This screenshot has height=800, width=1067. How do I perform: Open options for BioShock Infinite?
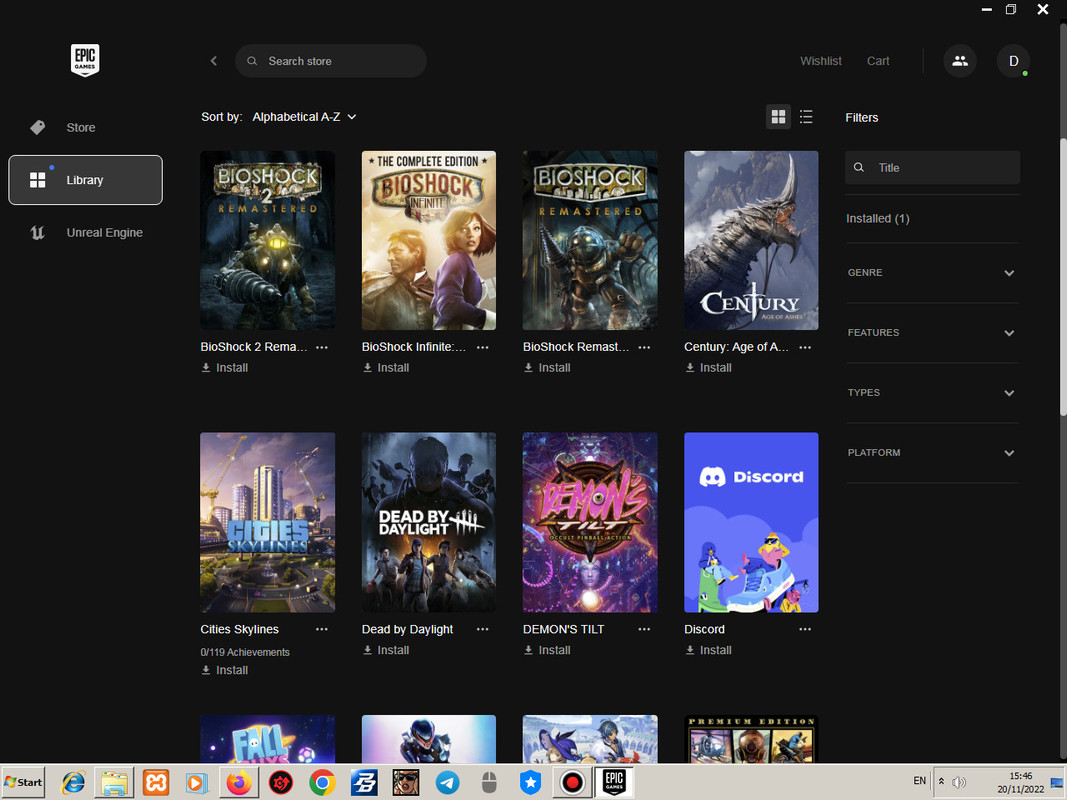tap(482, 347)
